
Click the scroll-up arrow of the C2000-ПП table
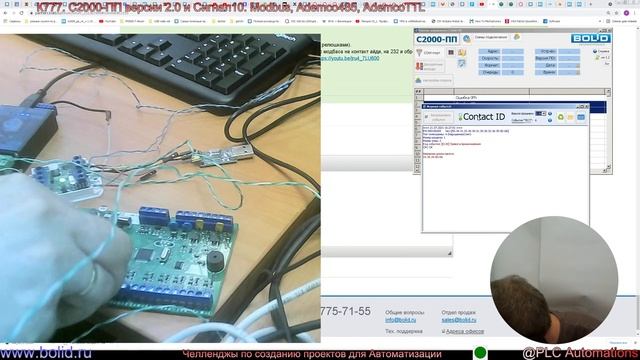pos(608,92)
